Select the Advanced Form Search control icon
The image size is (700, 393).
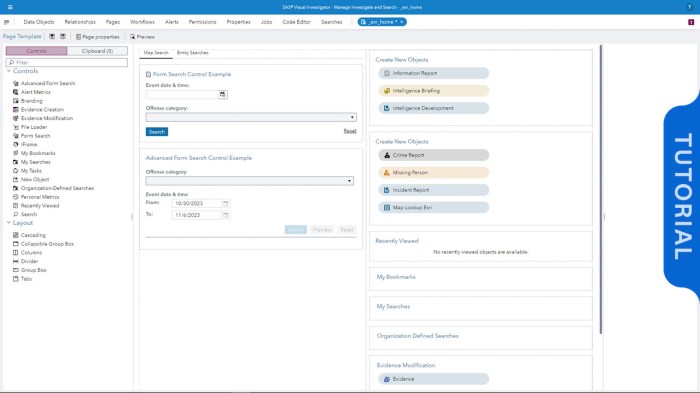pos(16,84)
